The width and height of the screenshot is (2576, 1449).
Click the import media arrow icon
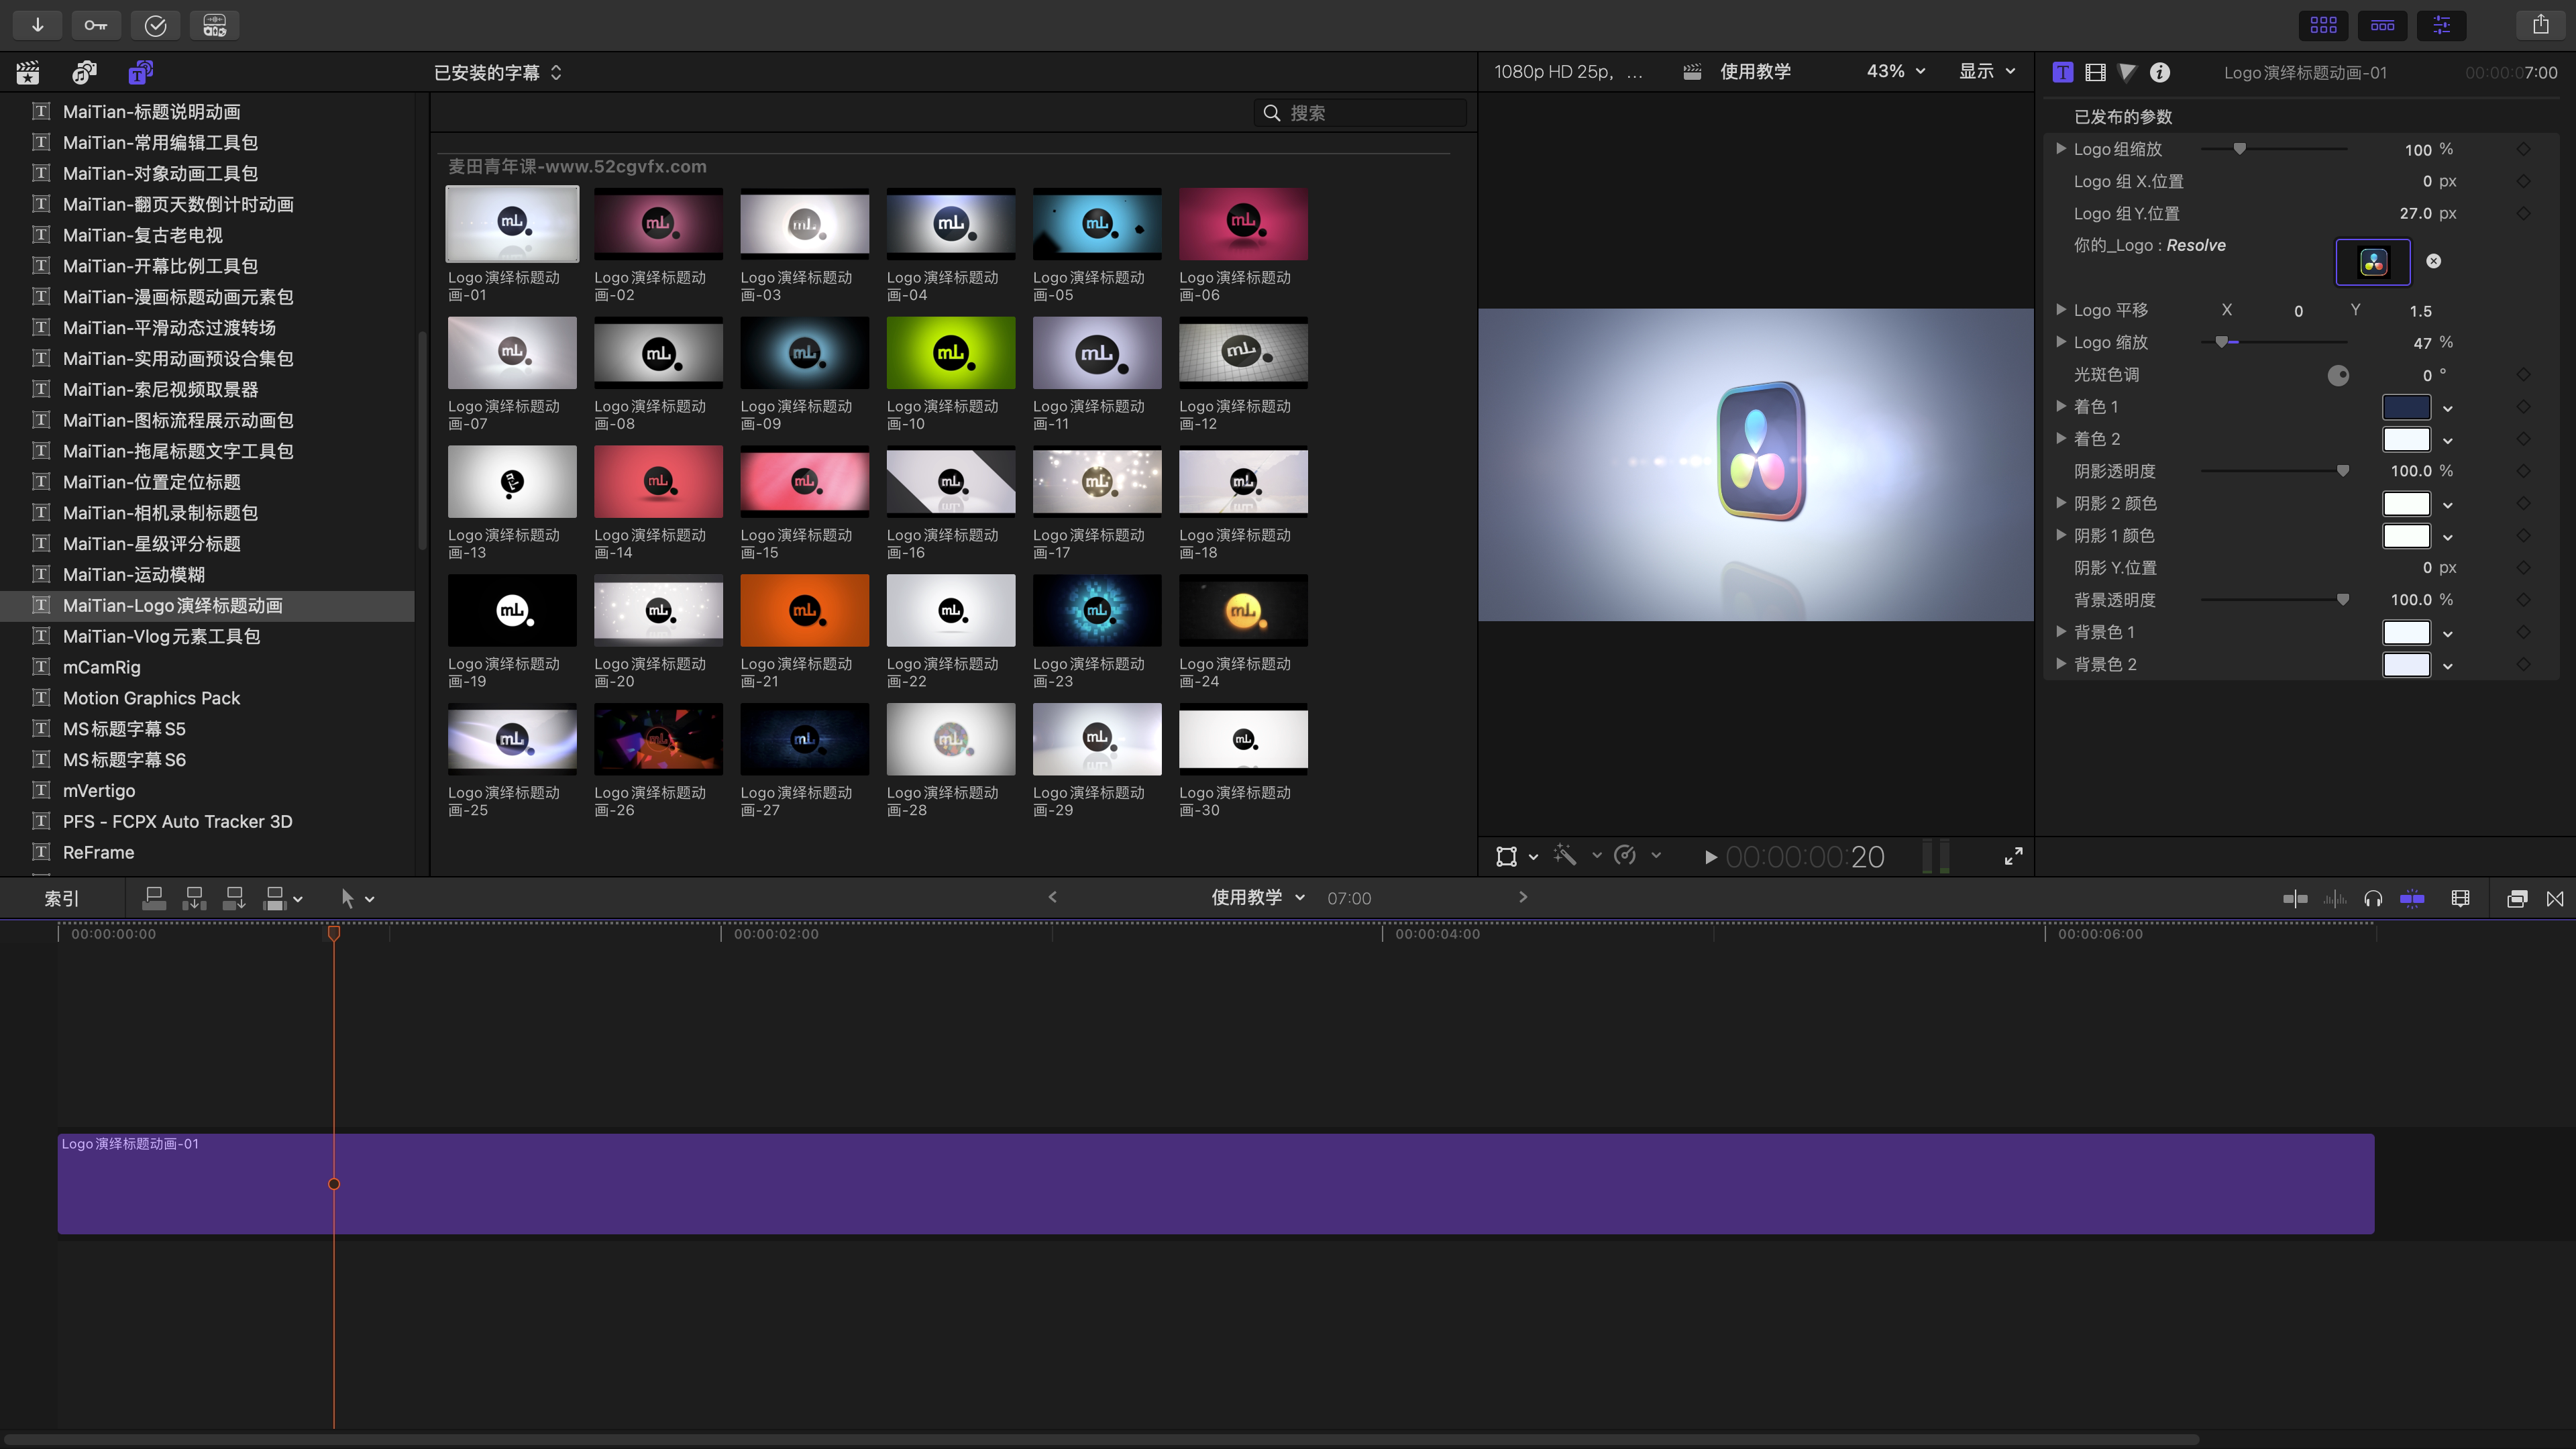37,25
